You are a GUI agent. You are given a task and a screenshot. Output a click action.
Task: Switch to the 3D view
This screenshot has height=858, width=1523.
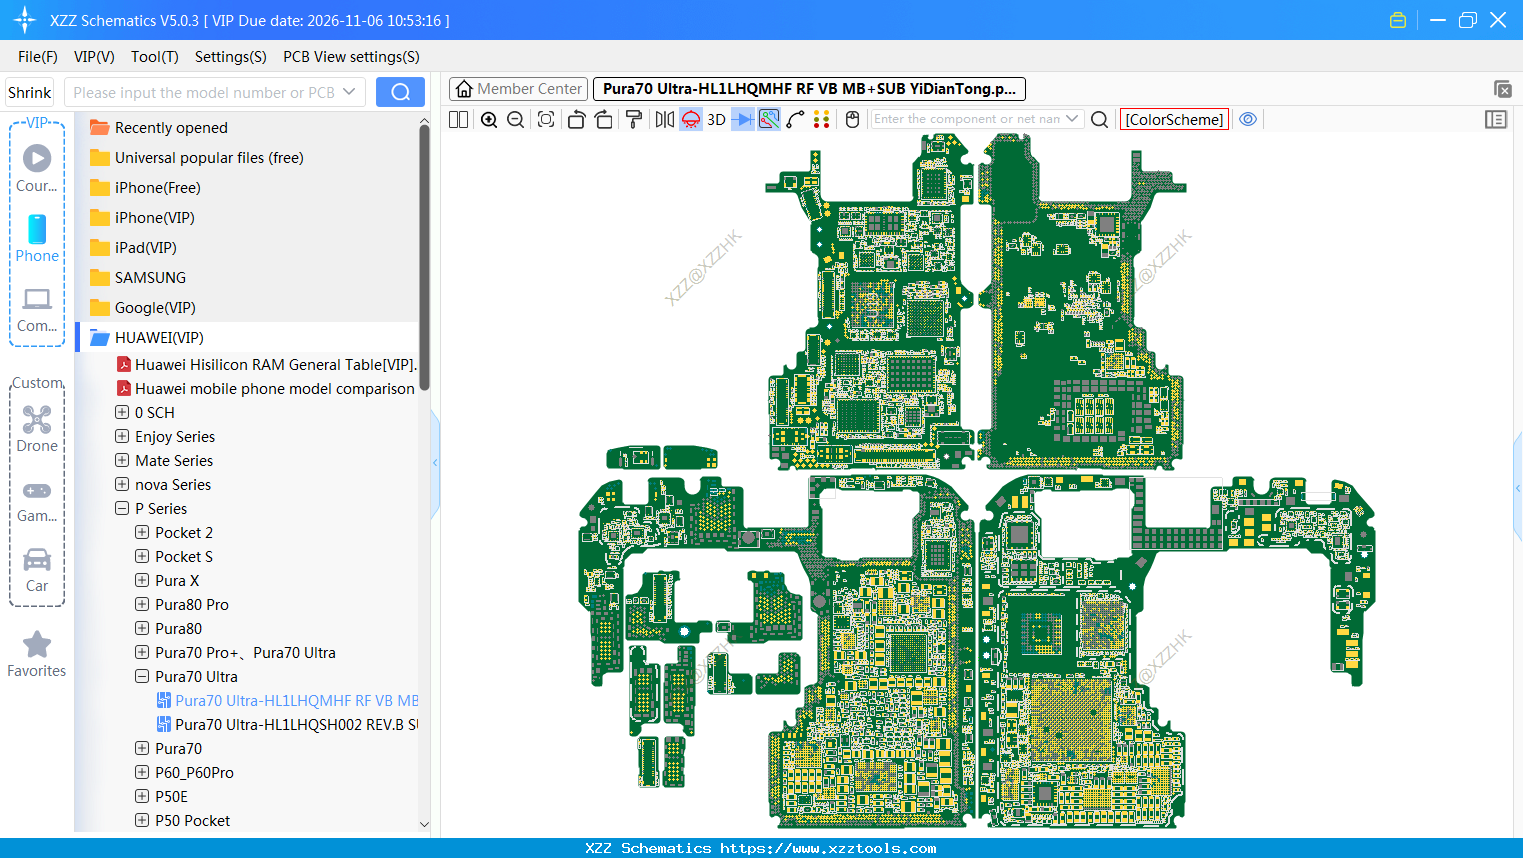(x=716, y=120)
